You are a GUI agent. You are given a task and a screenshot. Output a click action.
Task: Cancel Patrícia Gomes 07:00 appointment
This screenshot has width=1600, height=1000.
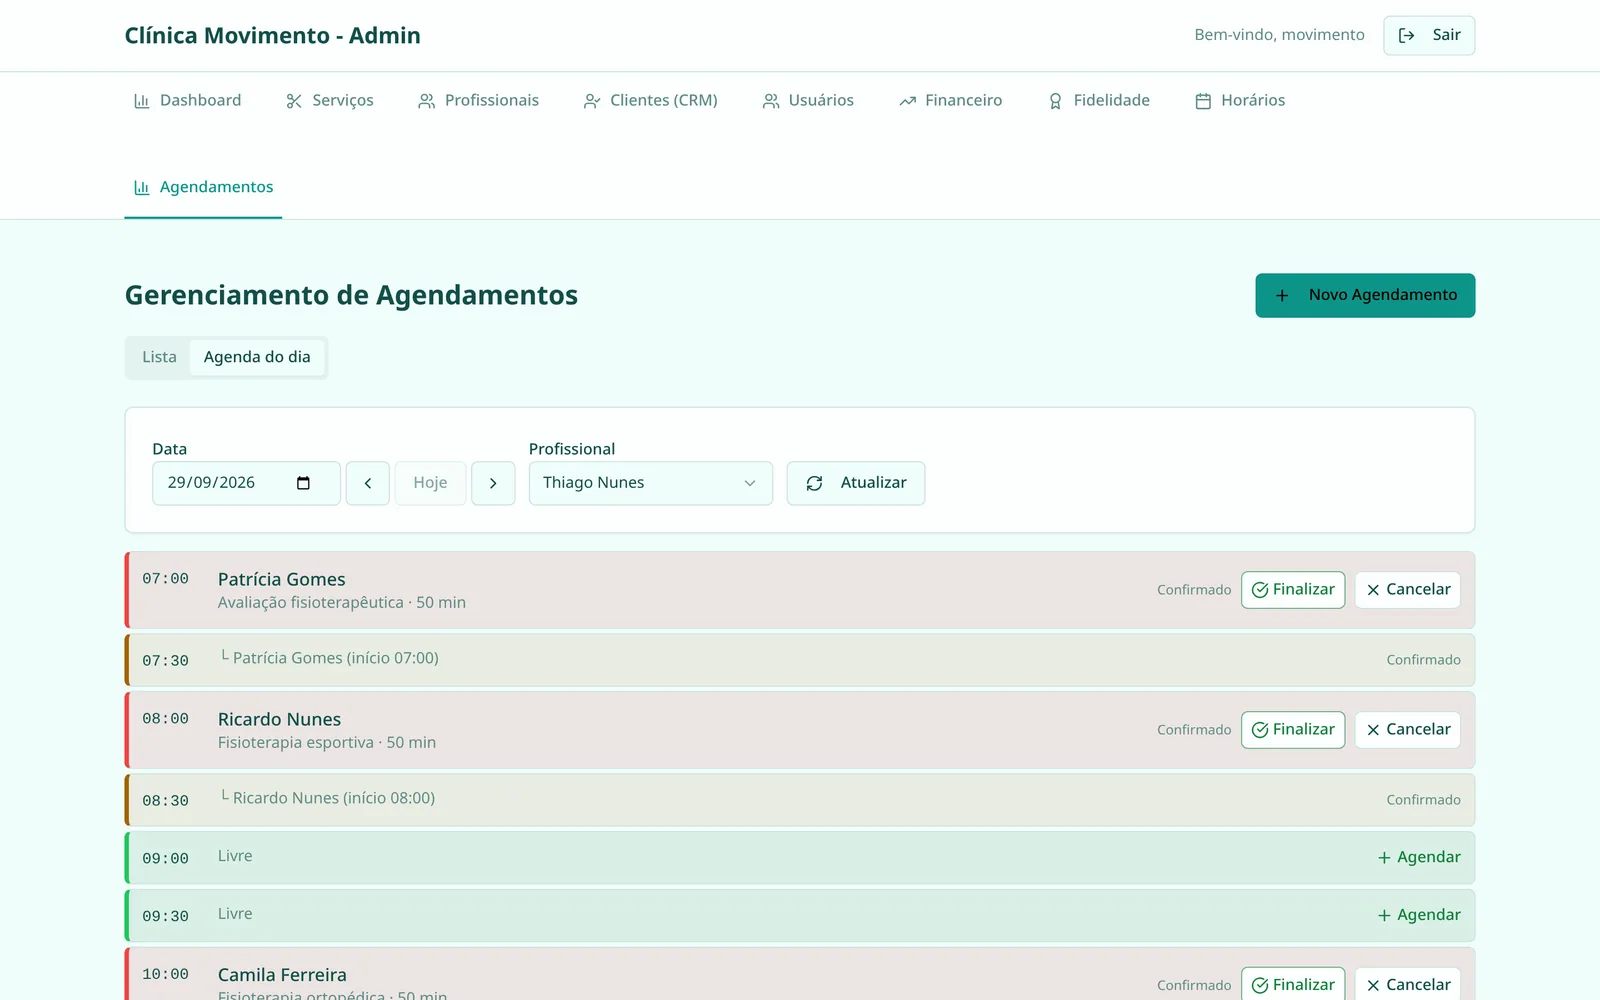(1407, 590)
